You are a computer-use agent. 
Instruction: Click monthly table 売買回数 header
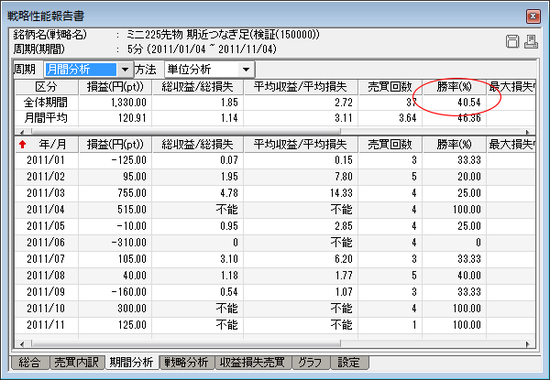click(x=390, y=144)
